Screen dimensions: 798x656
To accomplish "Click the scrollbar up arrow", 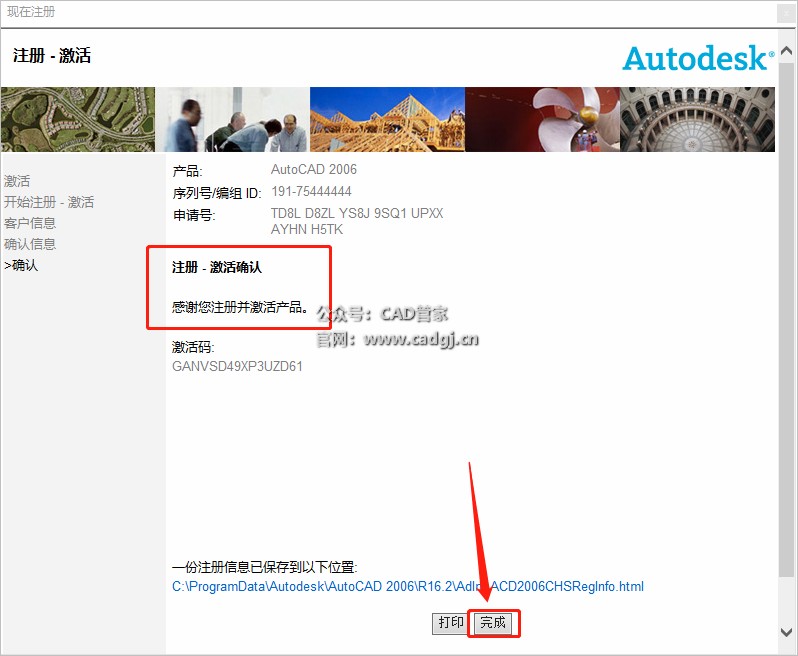I will [x=786, y=50].
